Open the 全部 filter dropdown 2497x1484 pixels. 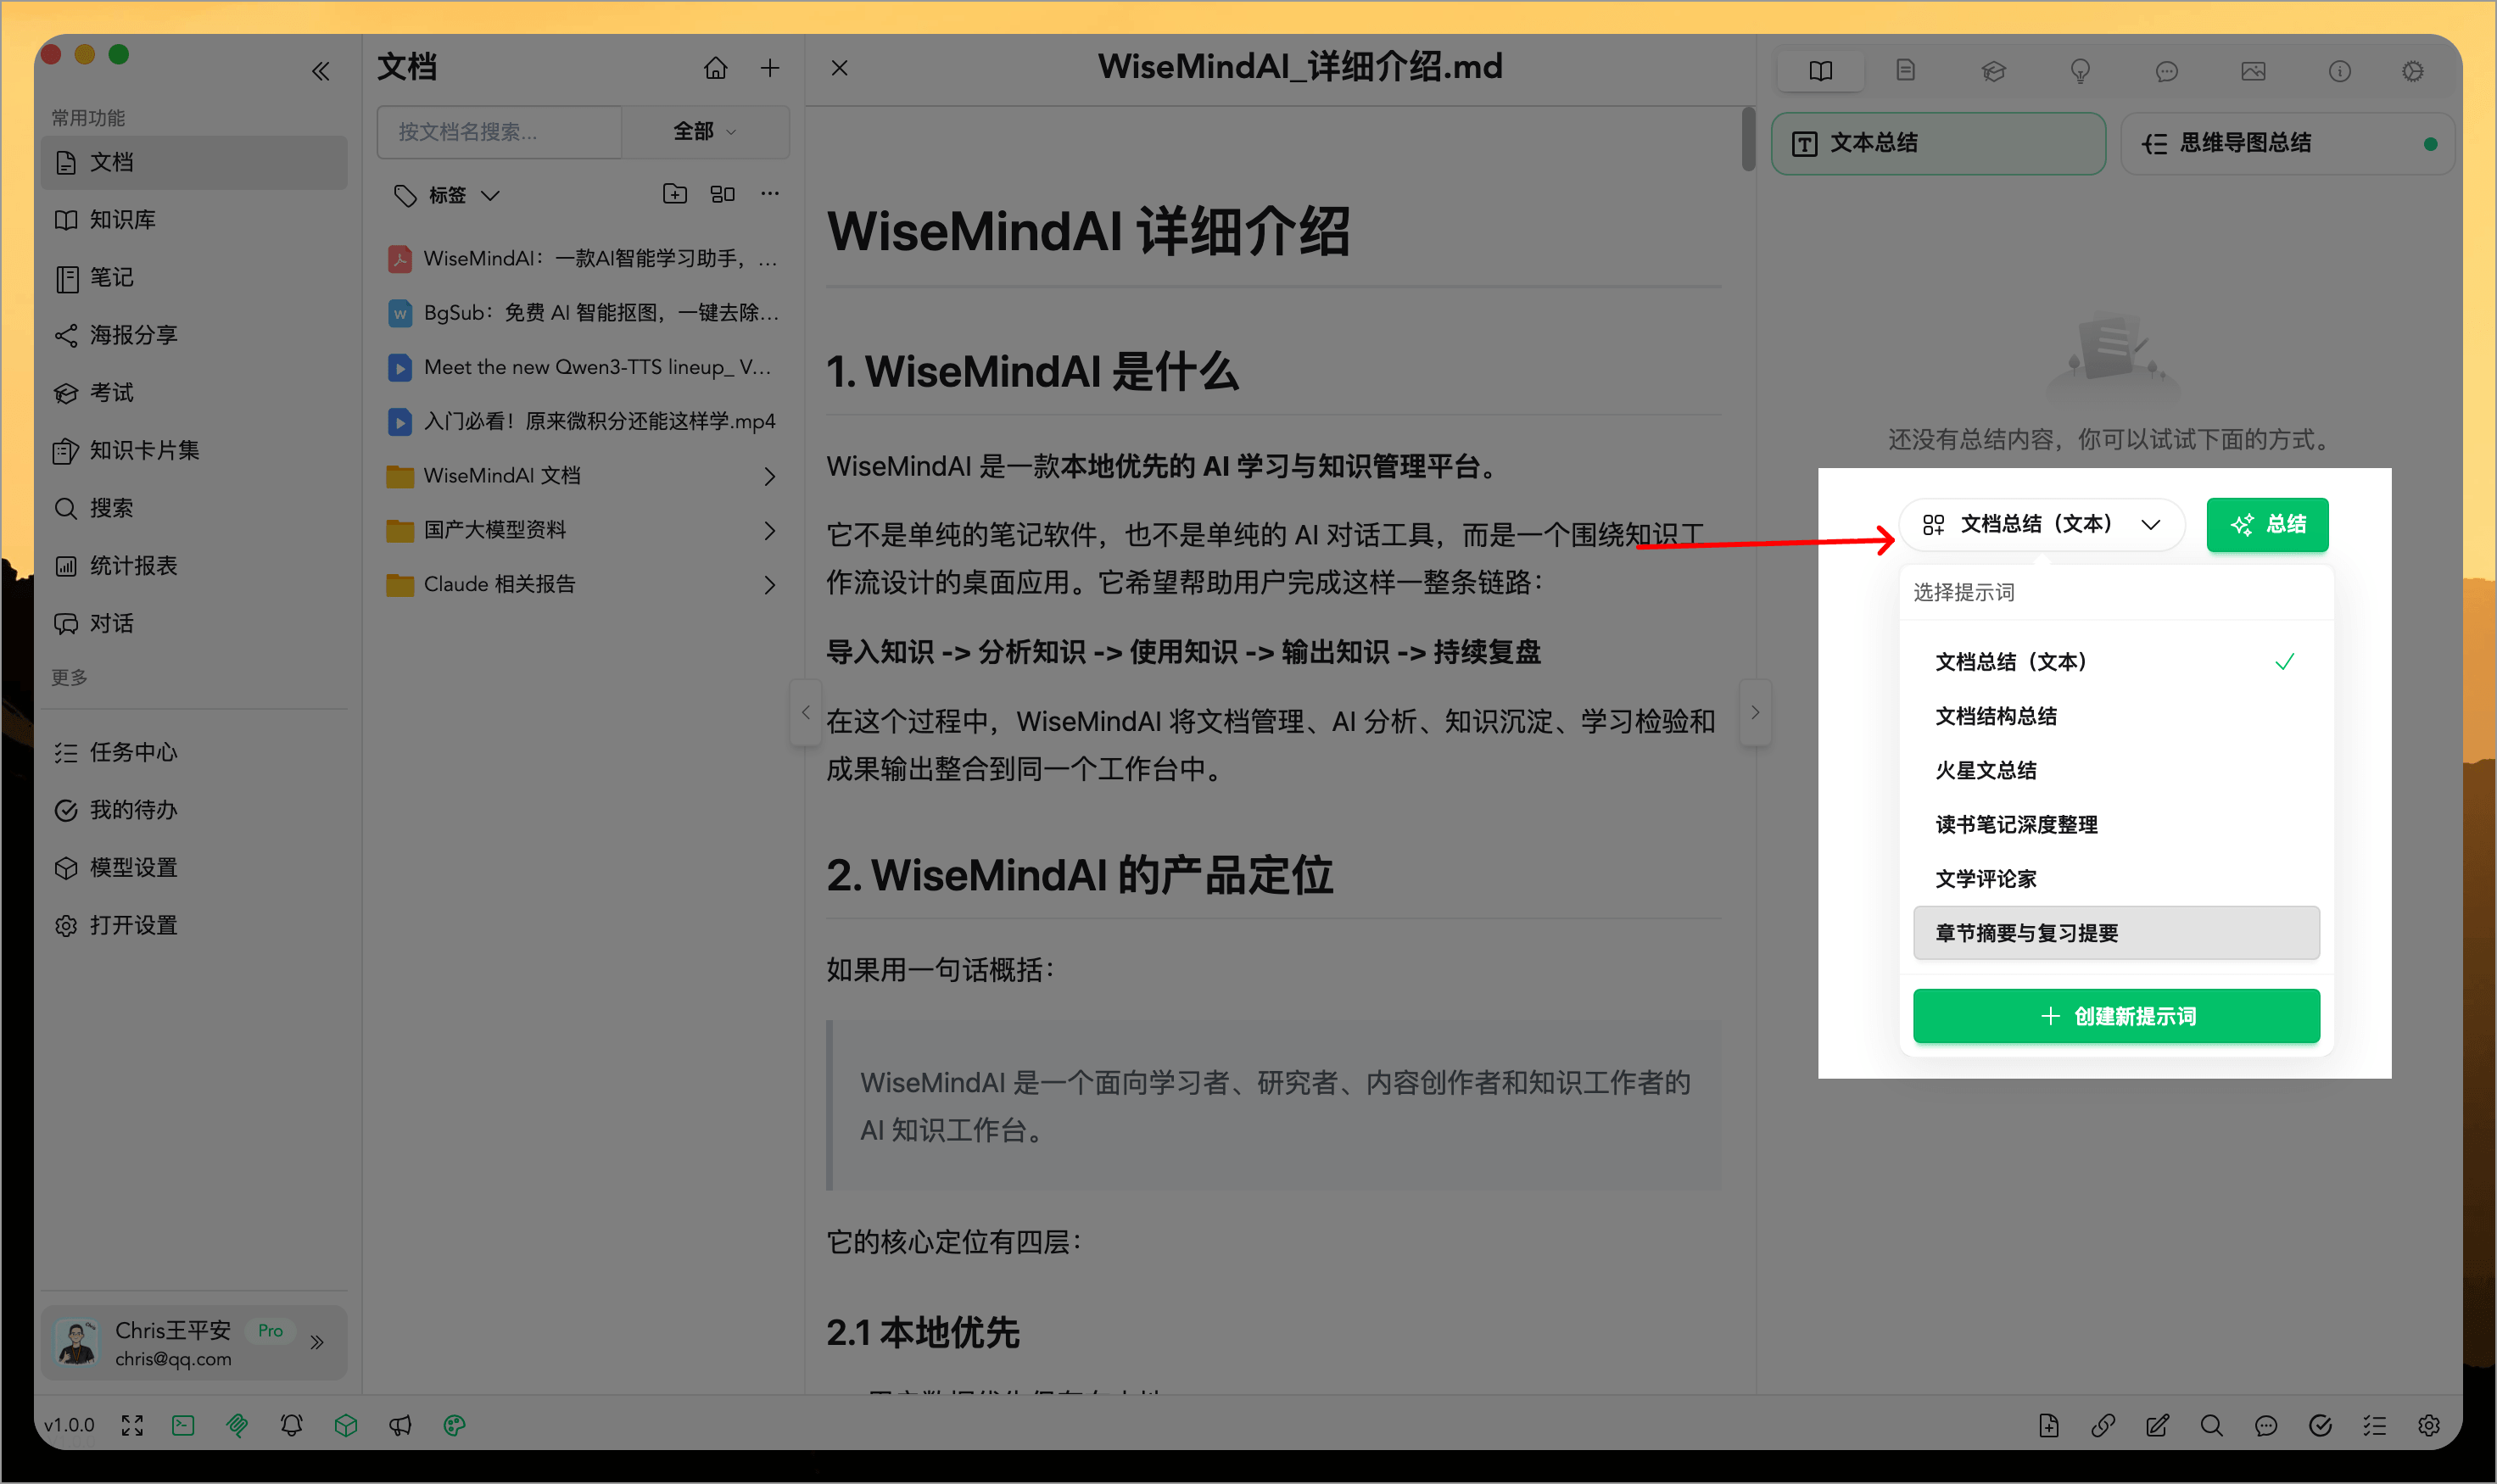[x=705, y=131]
